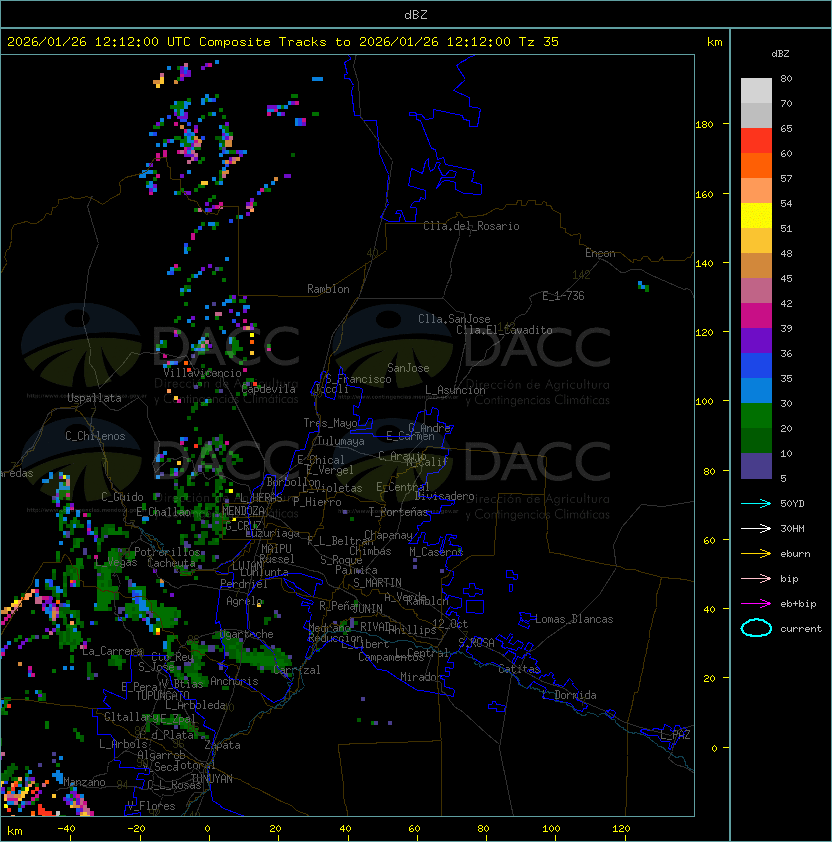Click the 'Lomas_Blancas' label
The image size is (832, 842).
pos(574,619)
